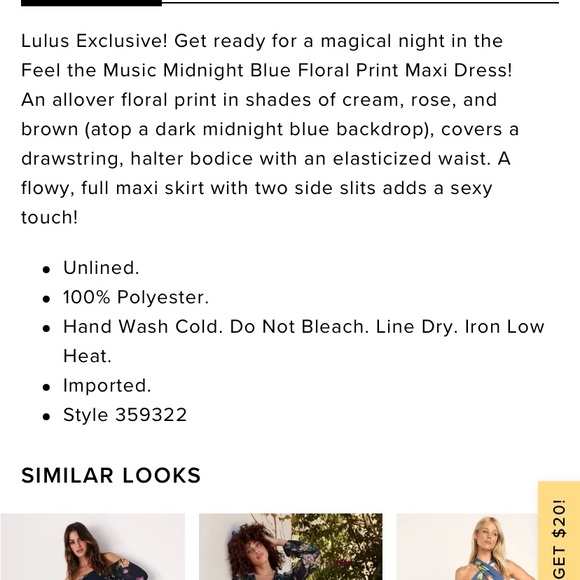Open the yellow GET $20! promo tab
Viewport: 580px width, 580px height.
[559, 531]
